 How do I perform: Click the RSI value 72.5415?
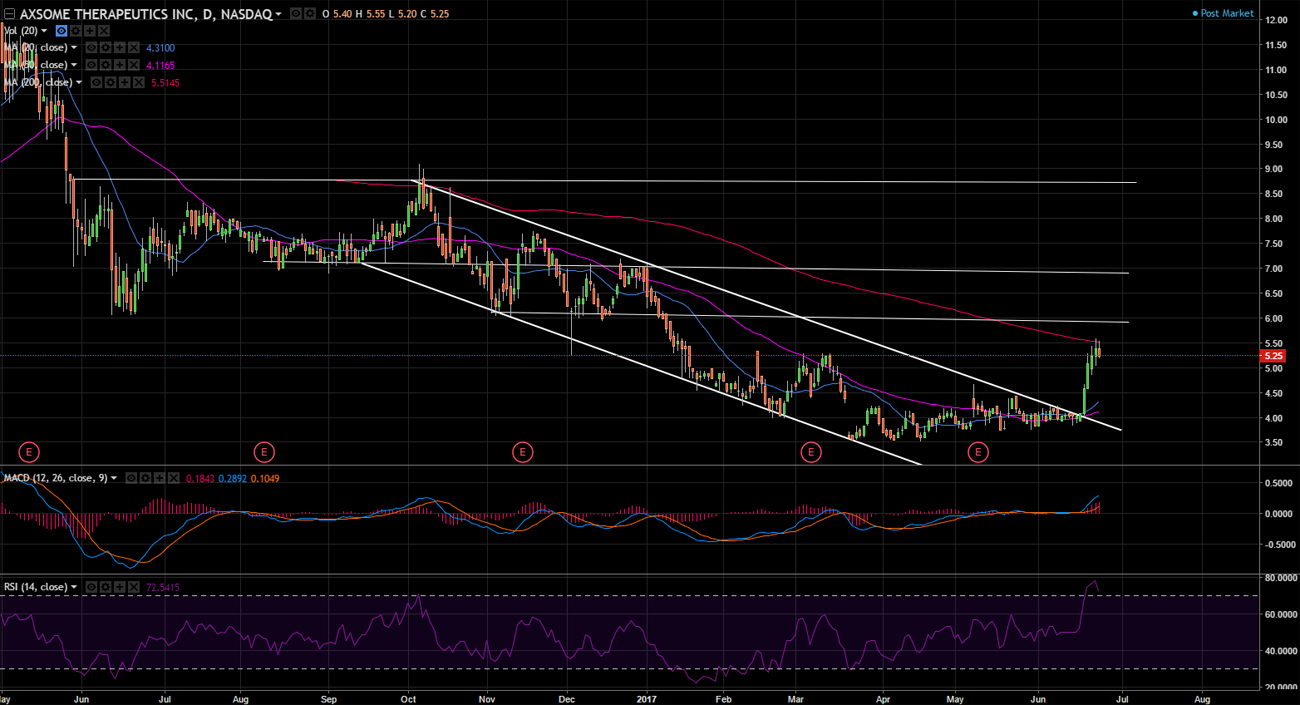pyautogui.click(x=162, y=587)
